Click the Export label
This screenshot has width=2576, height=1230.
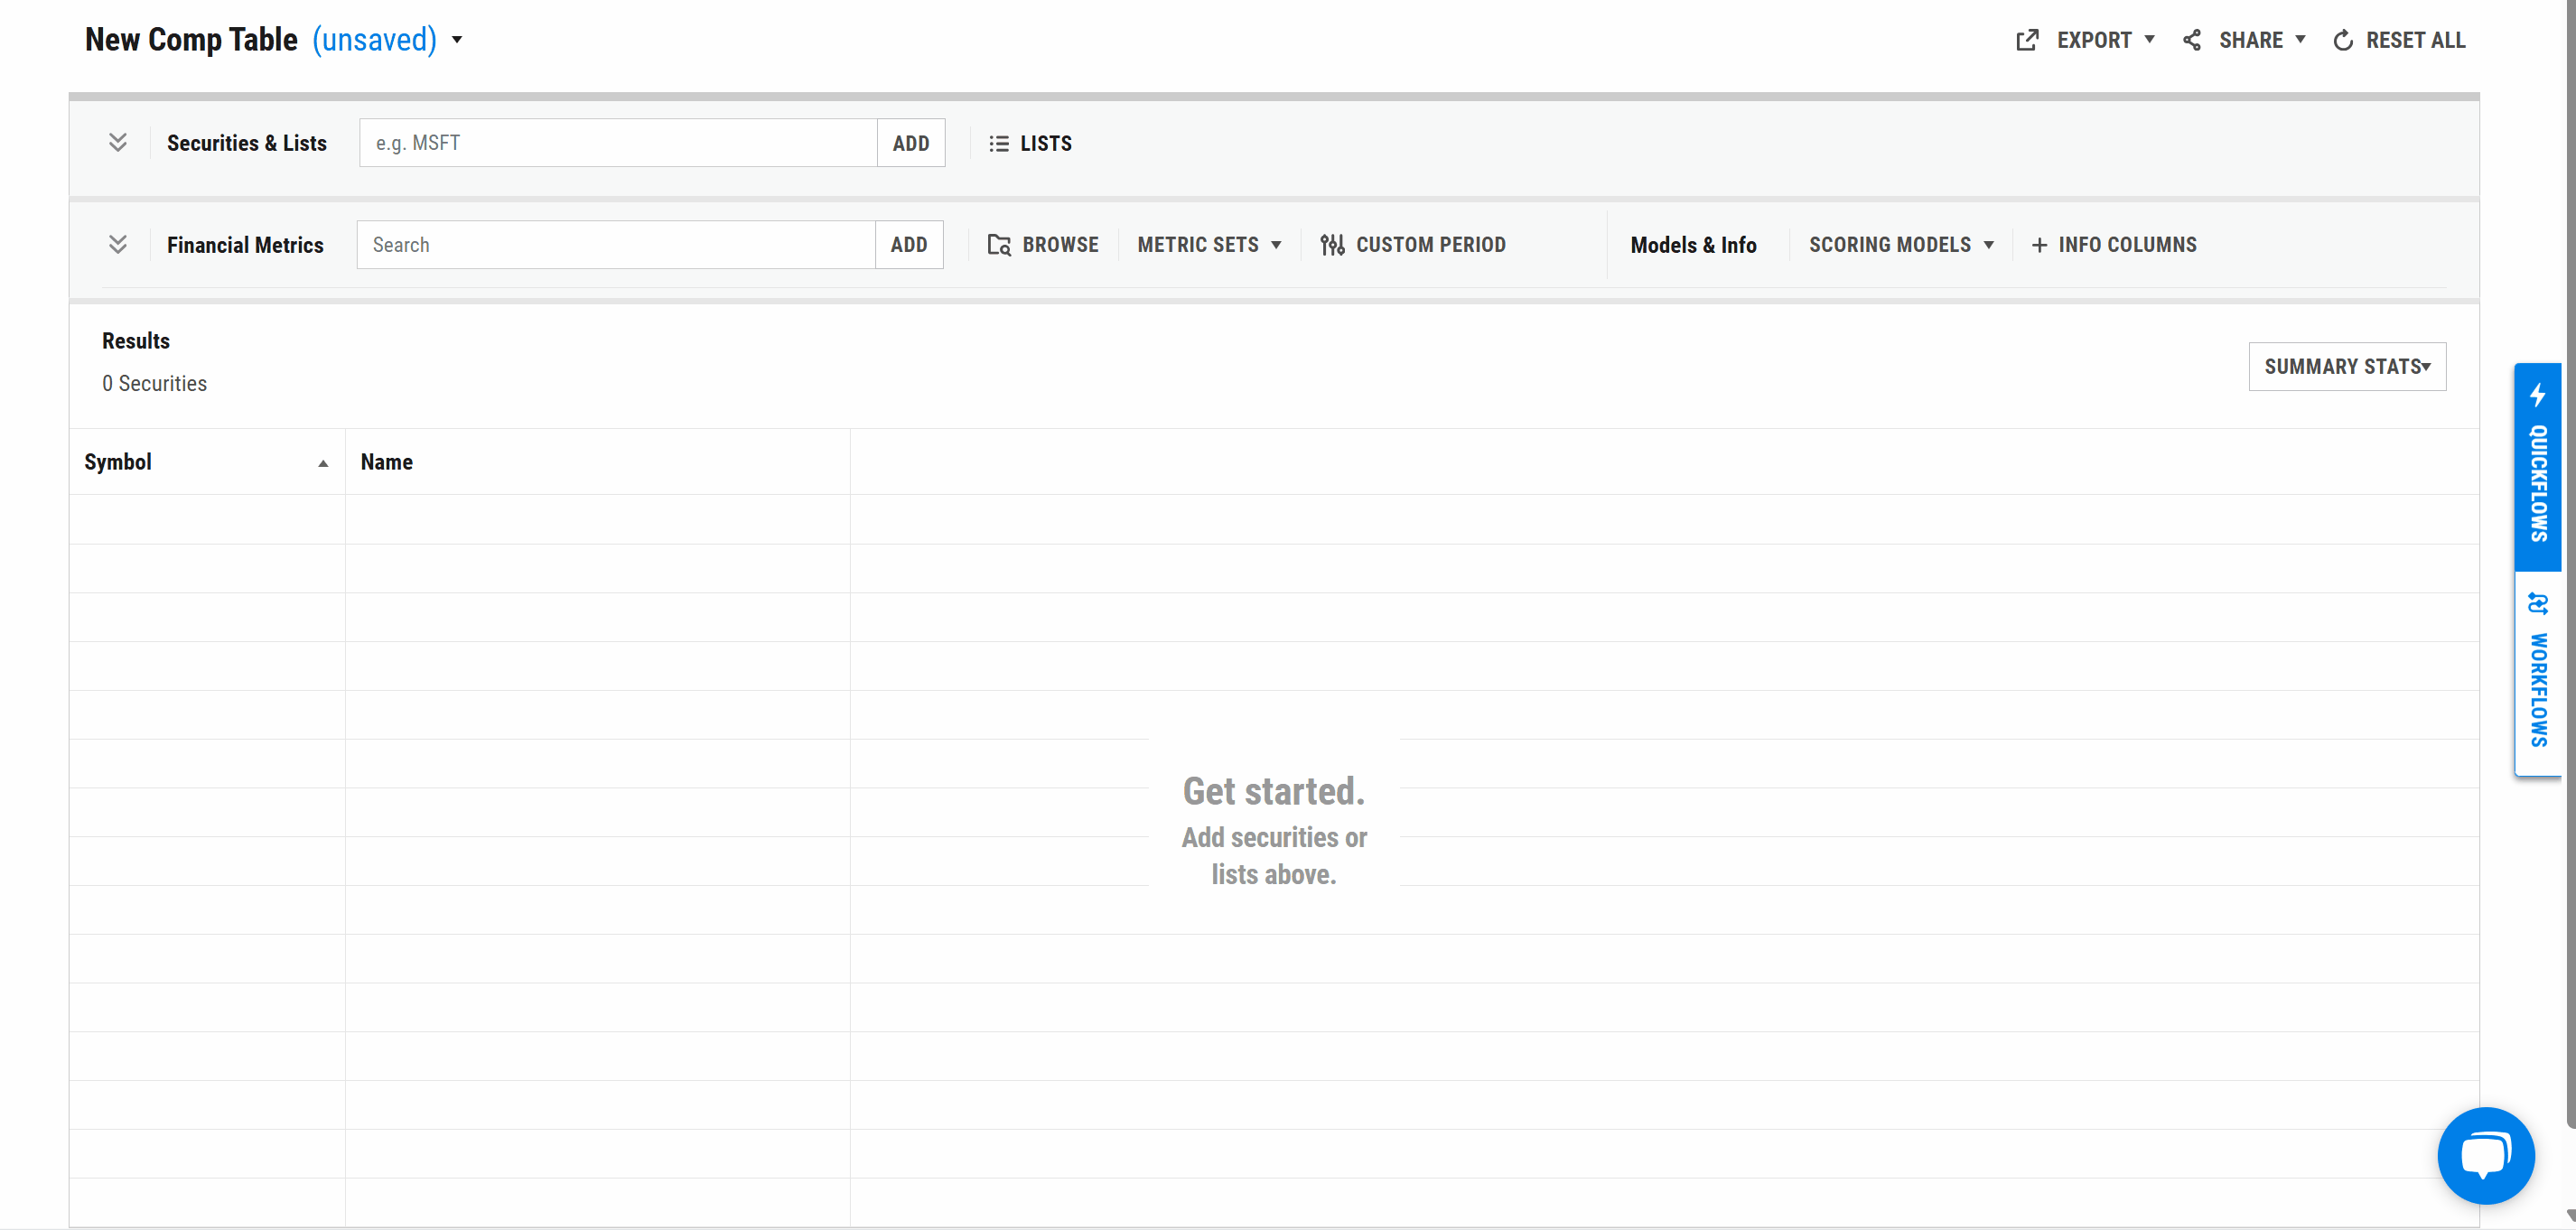coord(2094,41)
